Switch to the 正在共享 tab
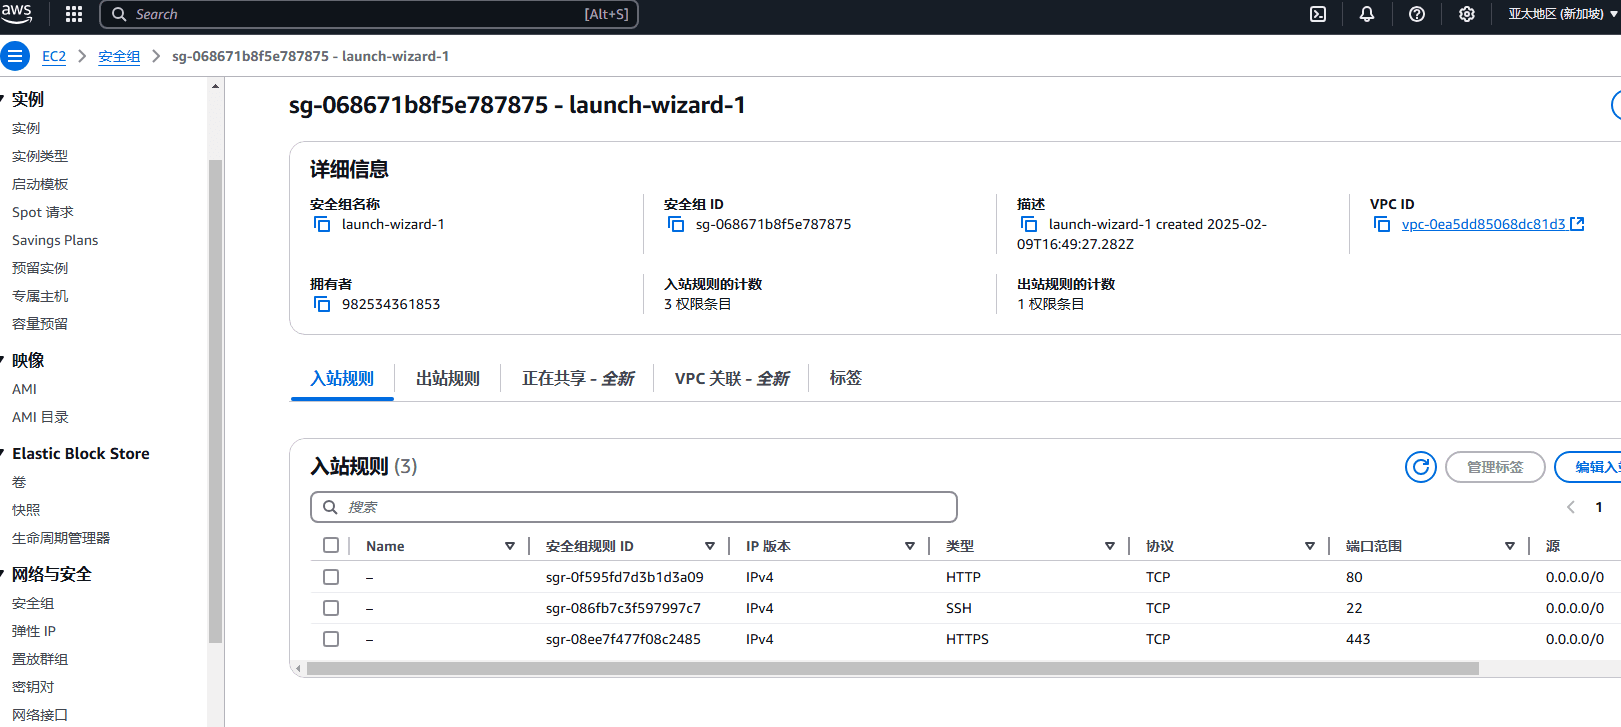The image size is (1621, 727). tap(578, 378)
